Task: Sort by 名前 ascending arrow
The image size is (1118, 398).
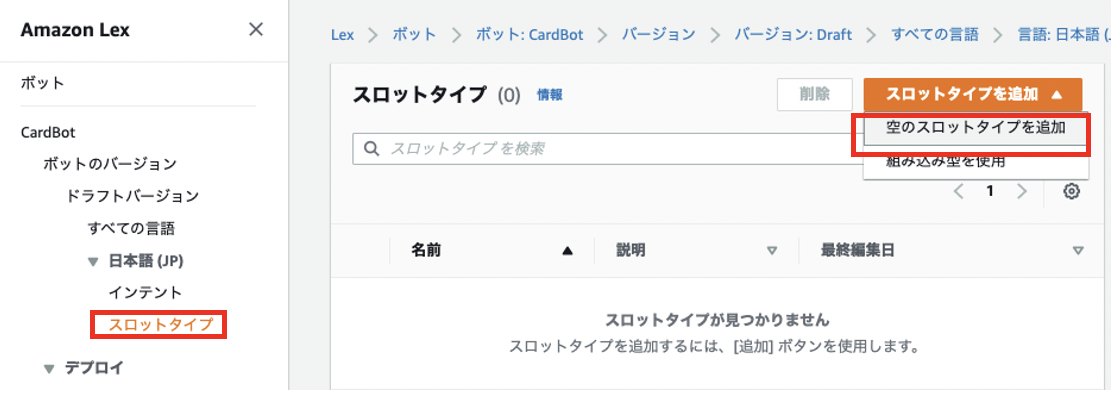Action: [x=568, y=251]
